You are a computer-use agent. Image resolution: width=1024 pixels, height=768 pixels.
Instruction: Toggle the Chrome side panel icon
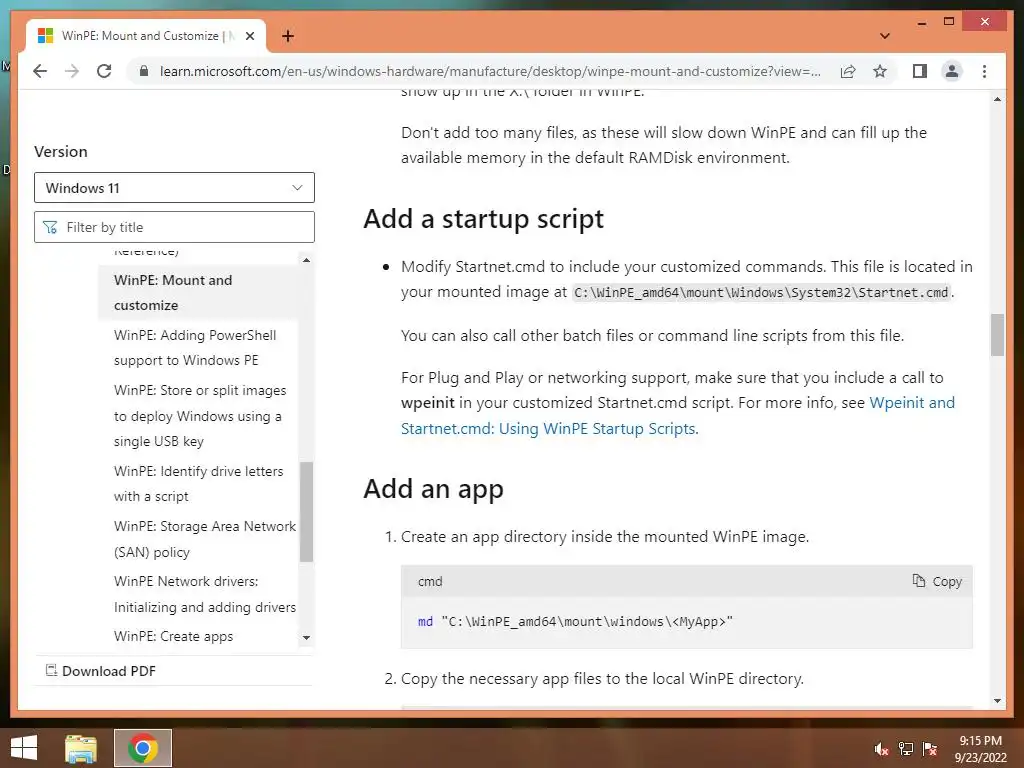coord(920,71)
